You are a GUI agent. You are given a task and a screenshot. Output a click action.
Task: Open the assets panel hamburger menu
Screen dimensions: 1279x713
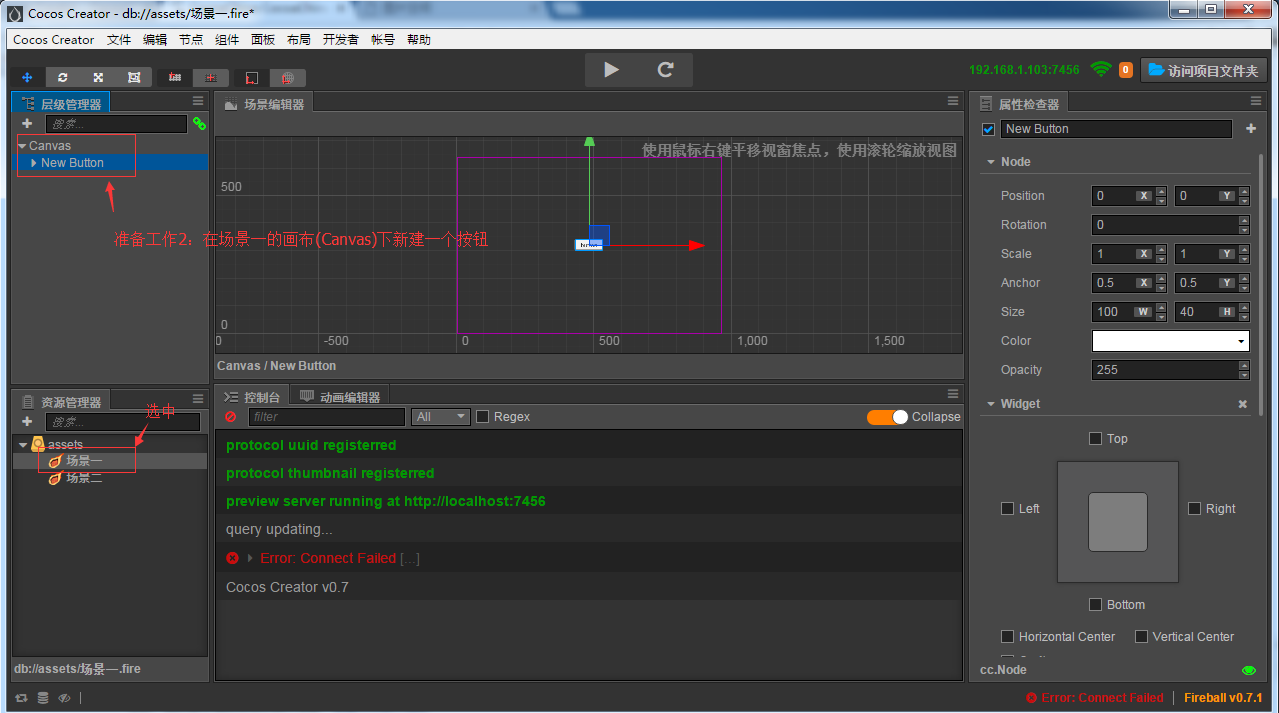point(198,400)
